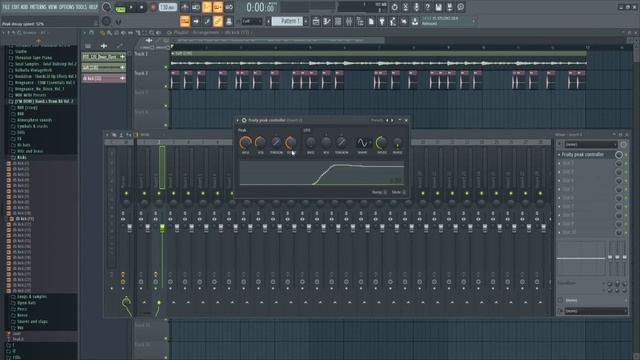640x360 pixels.
Task: Click the one-click audio recording microphone icon
Action: 416,7
